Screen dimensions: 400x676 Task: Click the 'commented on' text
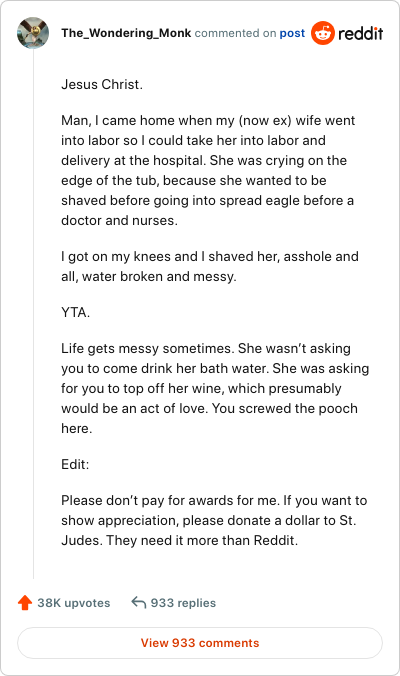(235, 33)
